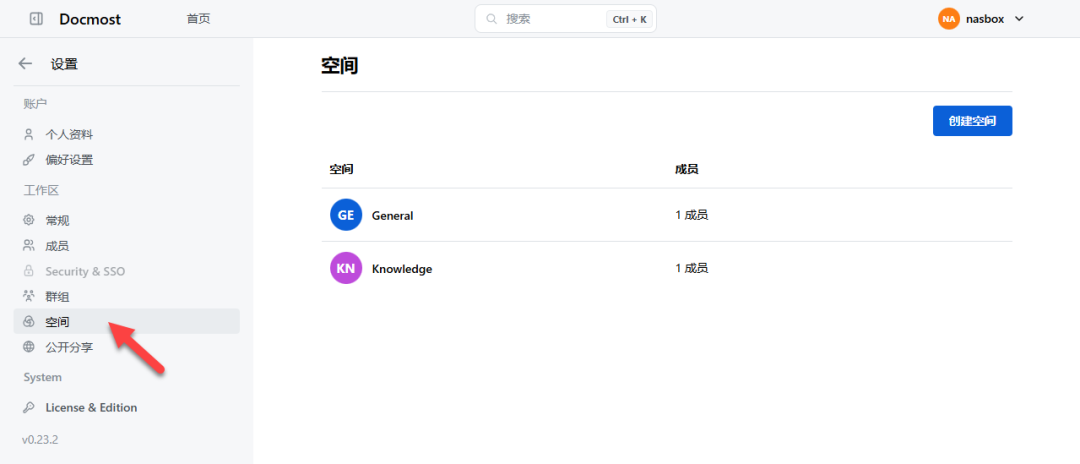Toggle the sidebar panel icon

click(x=37, y=19)
